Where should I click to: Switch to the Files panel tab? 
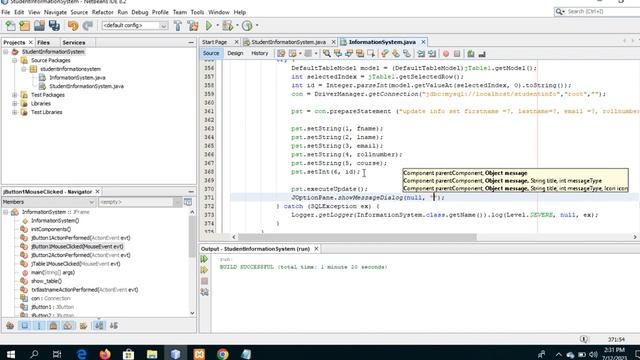click(43, 42)
